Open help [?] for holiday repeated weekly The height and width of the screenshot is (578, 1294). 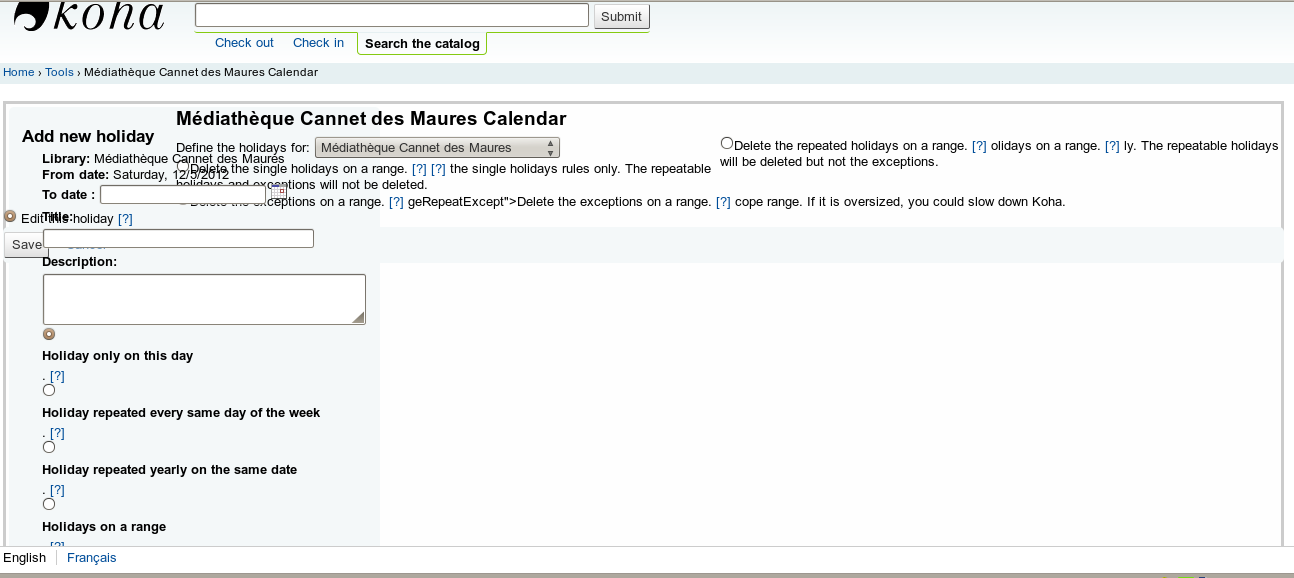click(57, 433)
